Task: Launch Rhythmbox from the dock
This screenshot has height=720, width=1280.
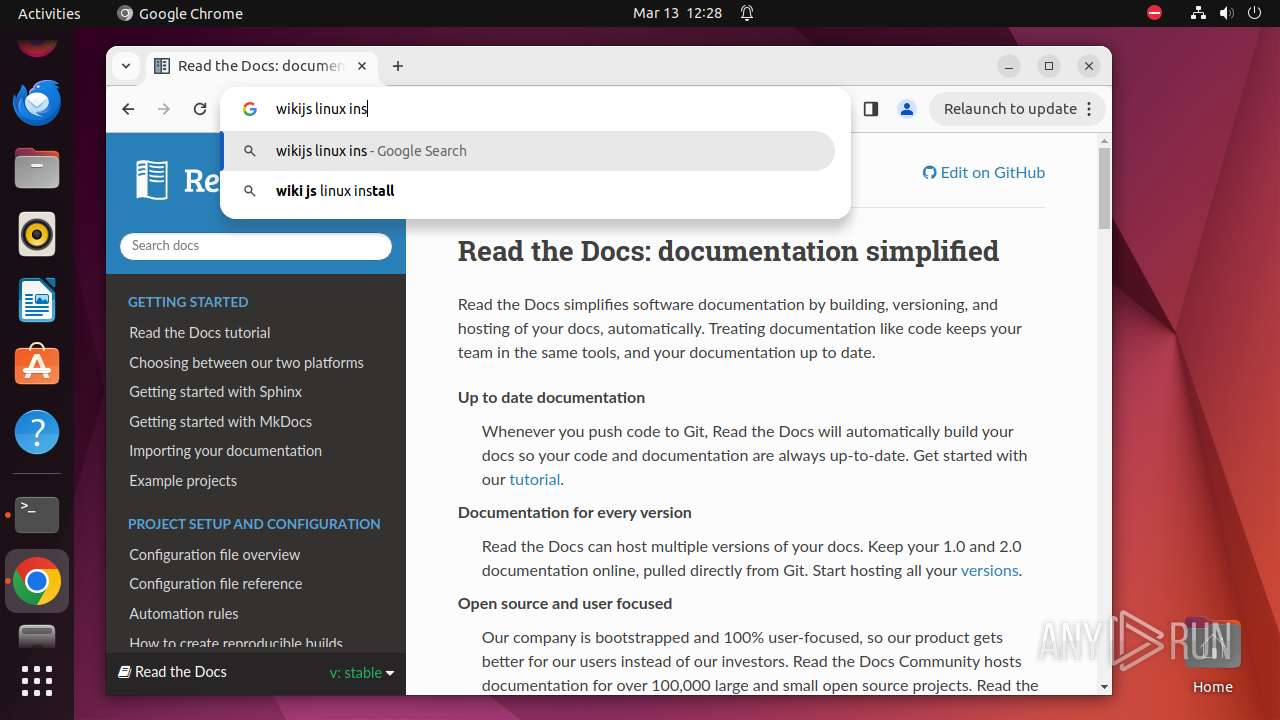Action: (37, 234)
